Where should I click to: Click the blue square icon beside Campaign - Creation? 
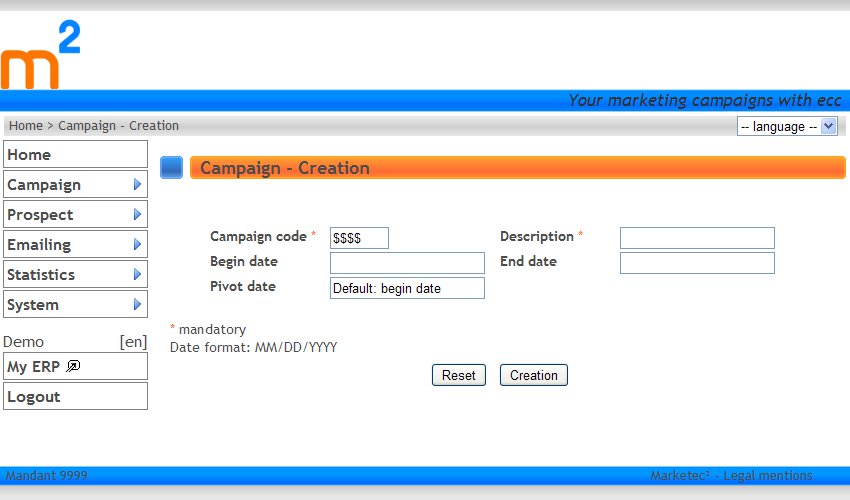171,168
